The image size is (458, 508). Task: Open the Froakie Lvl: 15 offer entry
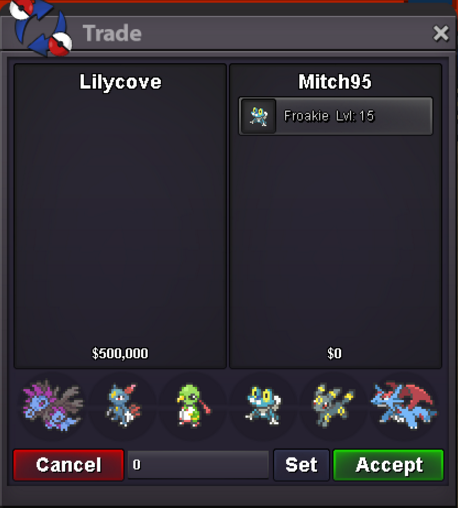[336, 116]
